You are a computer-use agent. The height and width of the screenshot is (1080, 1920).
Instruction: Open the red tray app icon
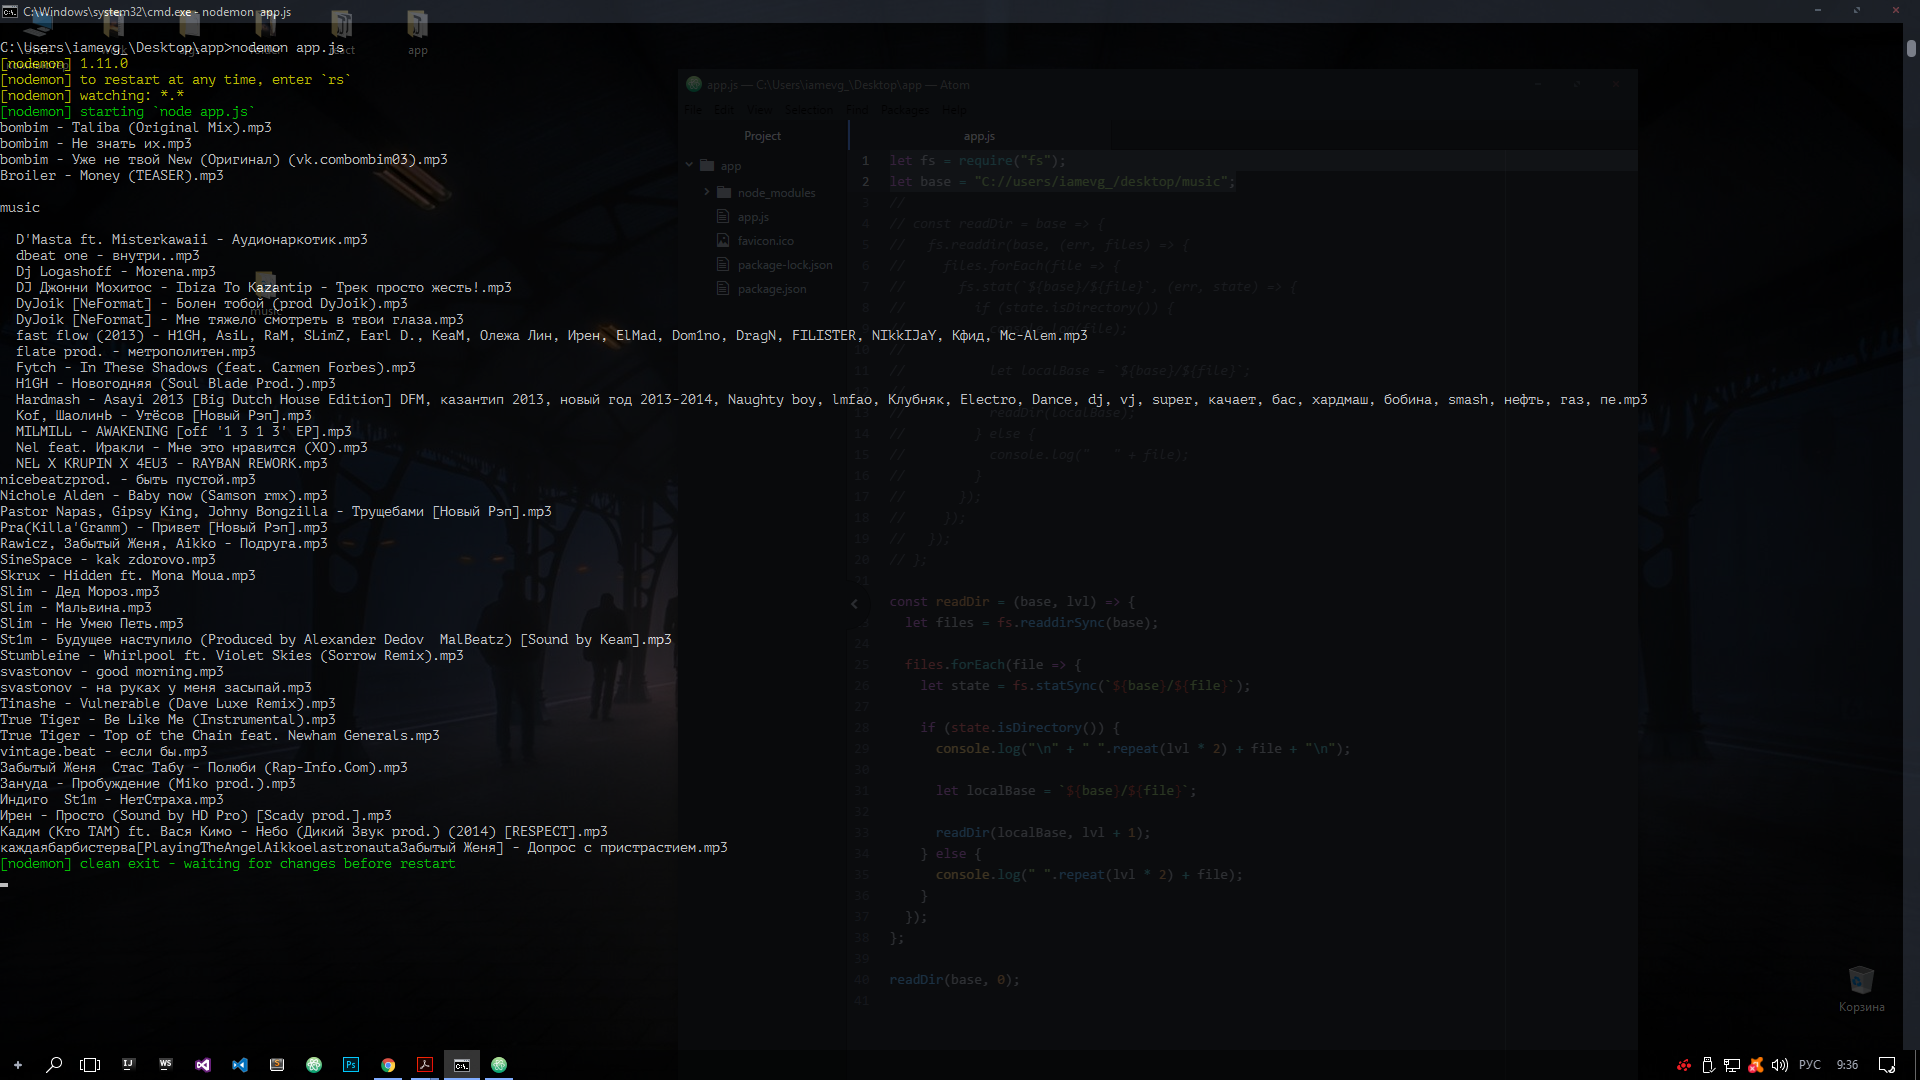(x=1684, y=1065)
